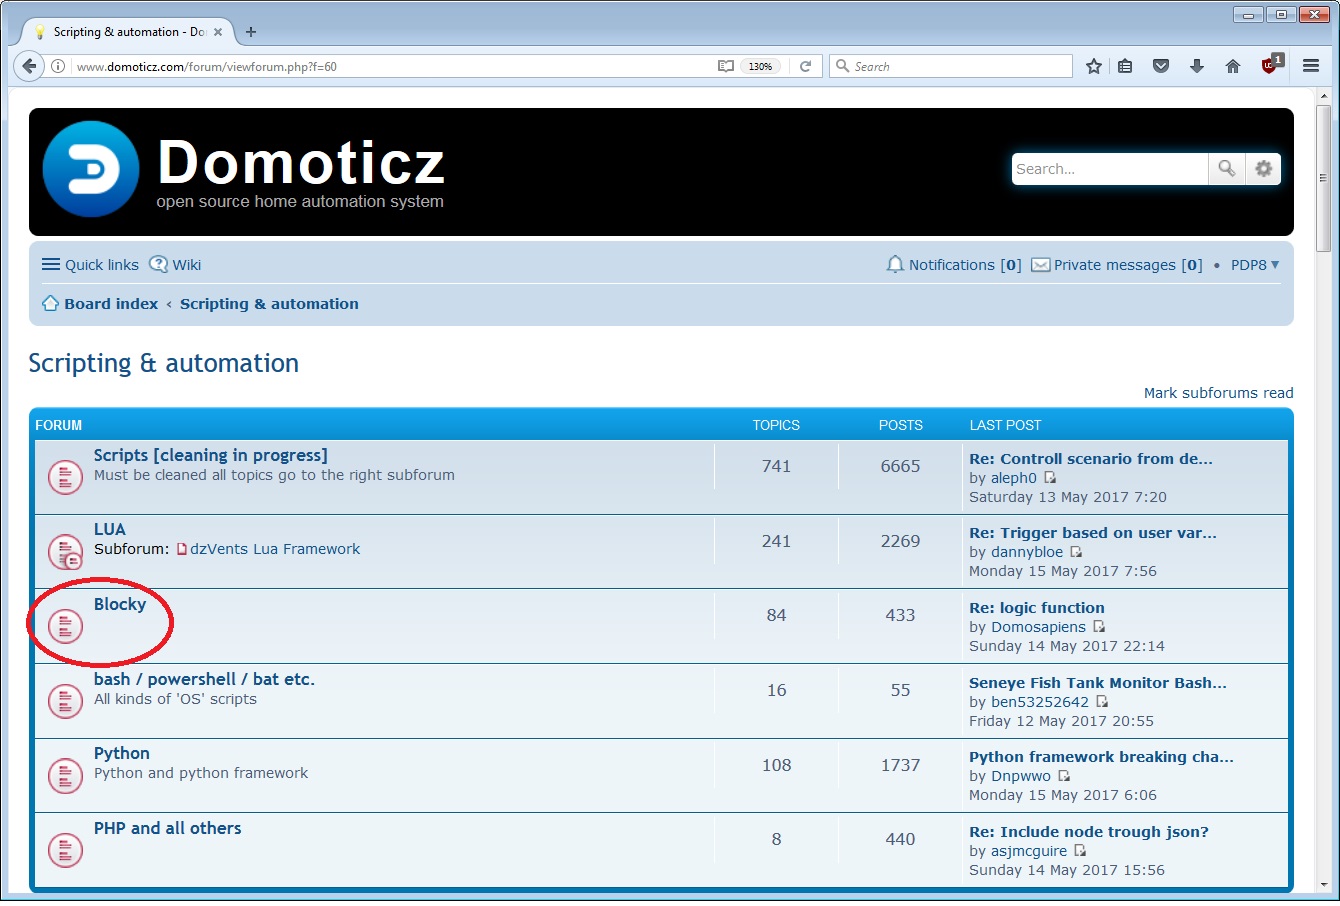The height and width of the screenshot is (906, 1340).
Task: Open Scripts [cleaning in progress] forum
Action: pyautogui.click(x=211, y=455)
